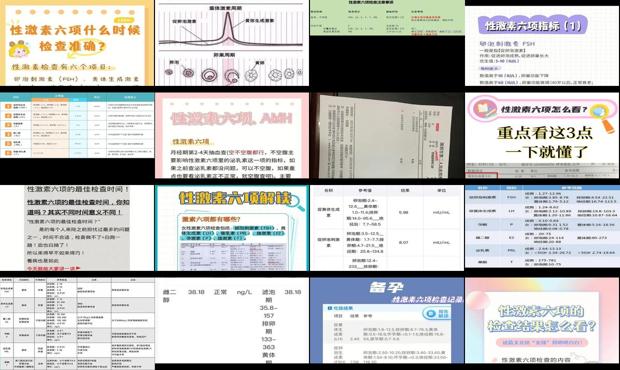
Task: Open 雌二醇 38.18 正常 result thumbnail
Action: coord(232,321)
